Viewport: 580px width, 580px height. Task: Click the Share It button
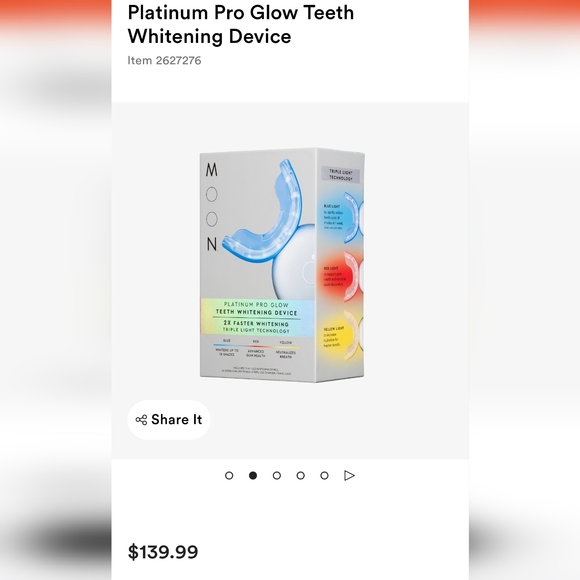tap(169, 419)
